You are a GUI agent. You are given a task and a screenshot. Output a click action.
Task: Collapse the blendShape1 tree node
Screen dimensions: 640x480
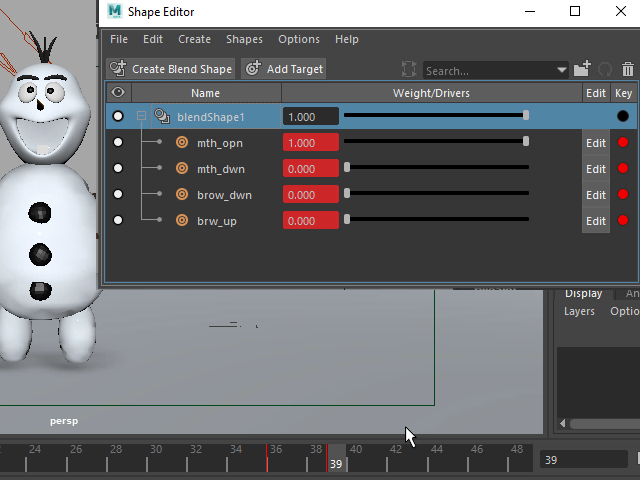[x=141, y=117]
